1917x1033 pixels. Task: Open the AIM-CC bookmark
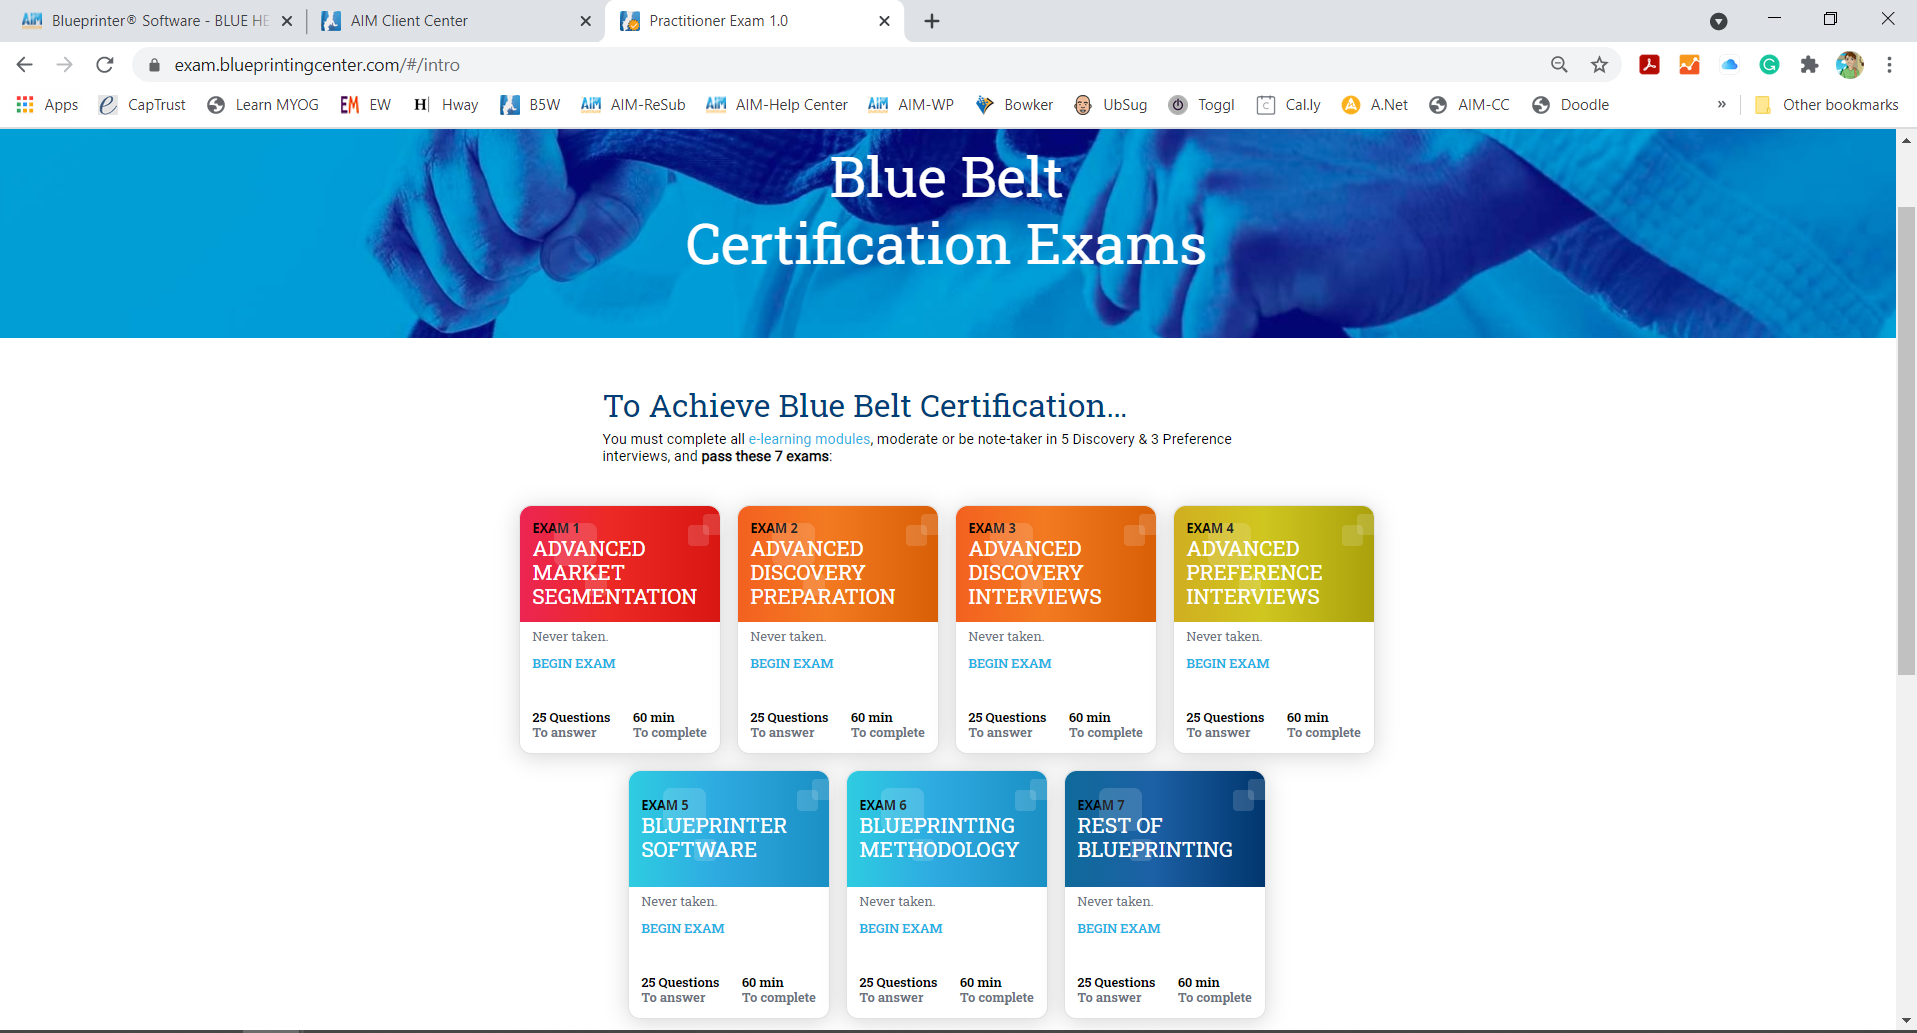[x=1469, y=105]
